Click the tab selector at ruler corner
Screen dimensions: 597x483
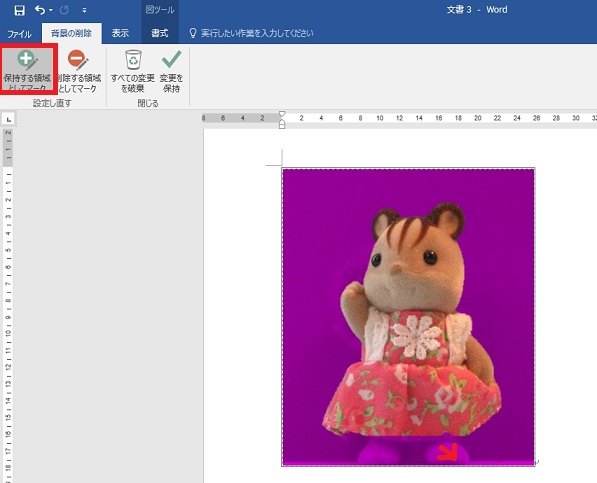[x=8, y=119]
